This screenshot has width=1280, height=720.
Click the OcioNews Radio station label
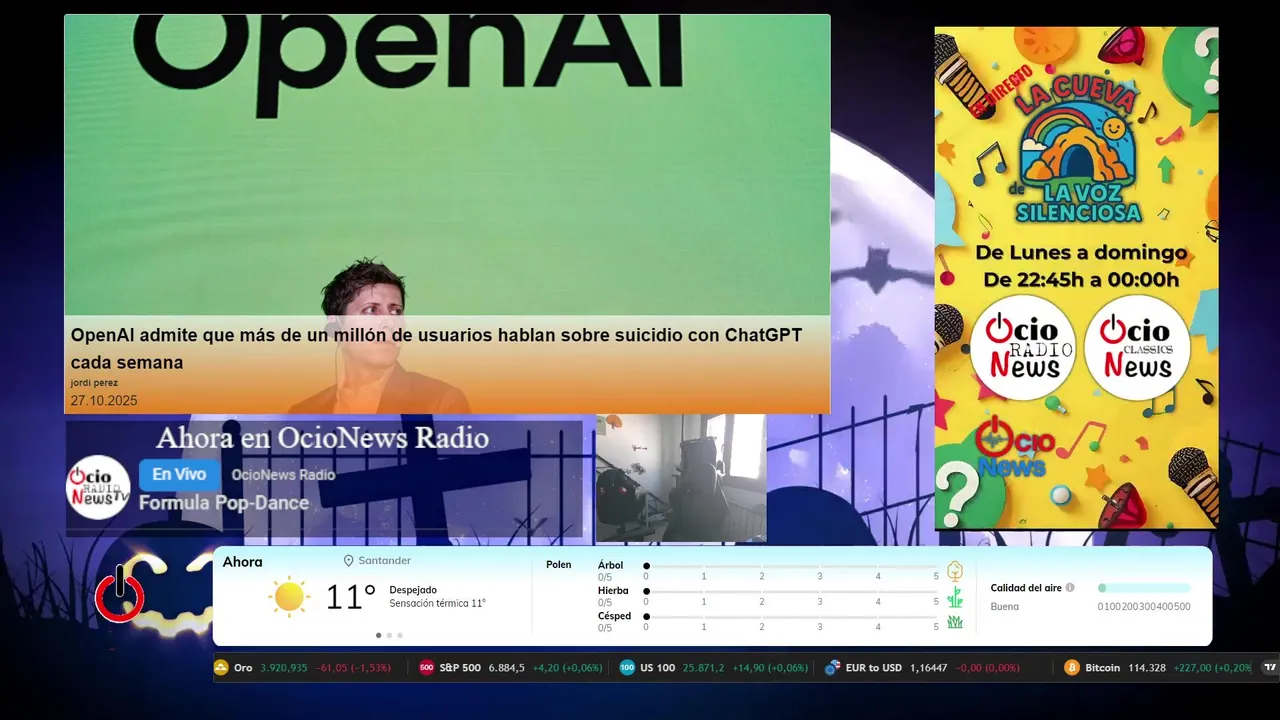tap(283, 475)
